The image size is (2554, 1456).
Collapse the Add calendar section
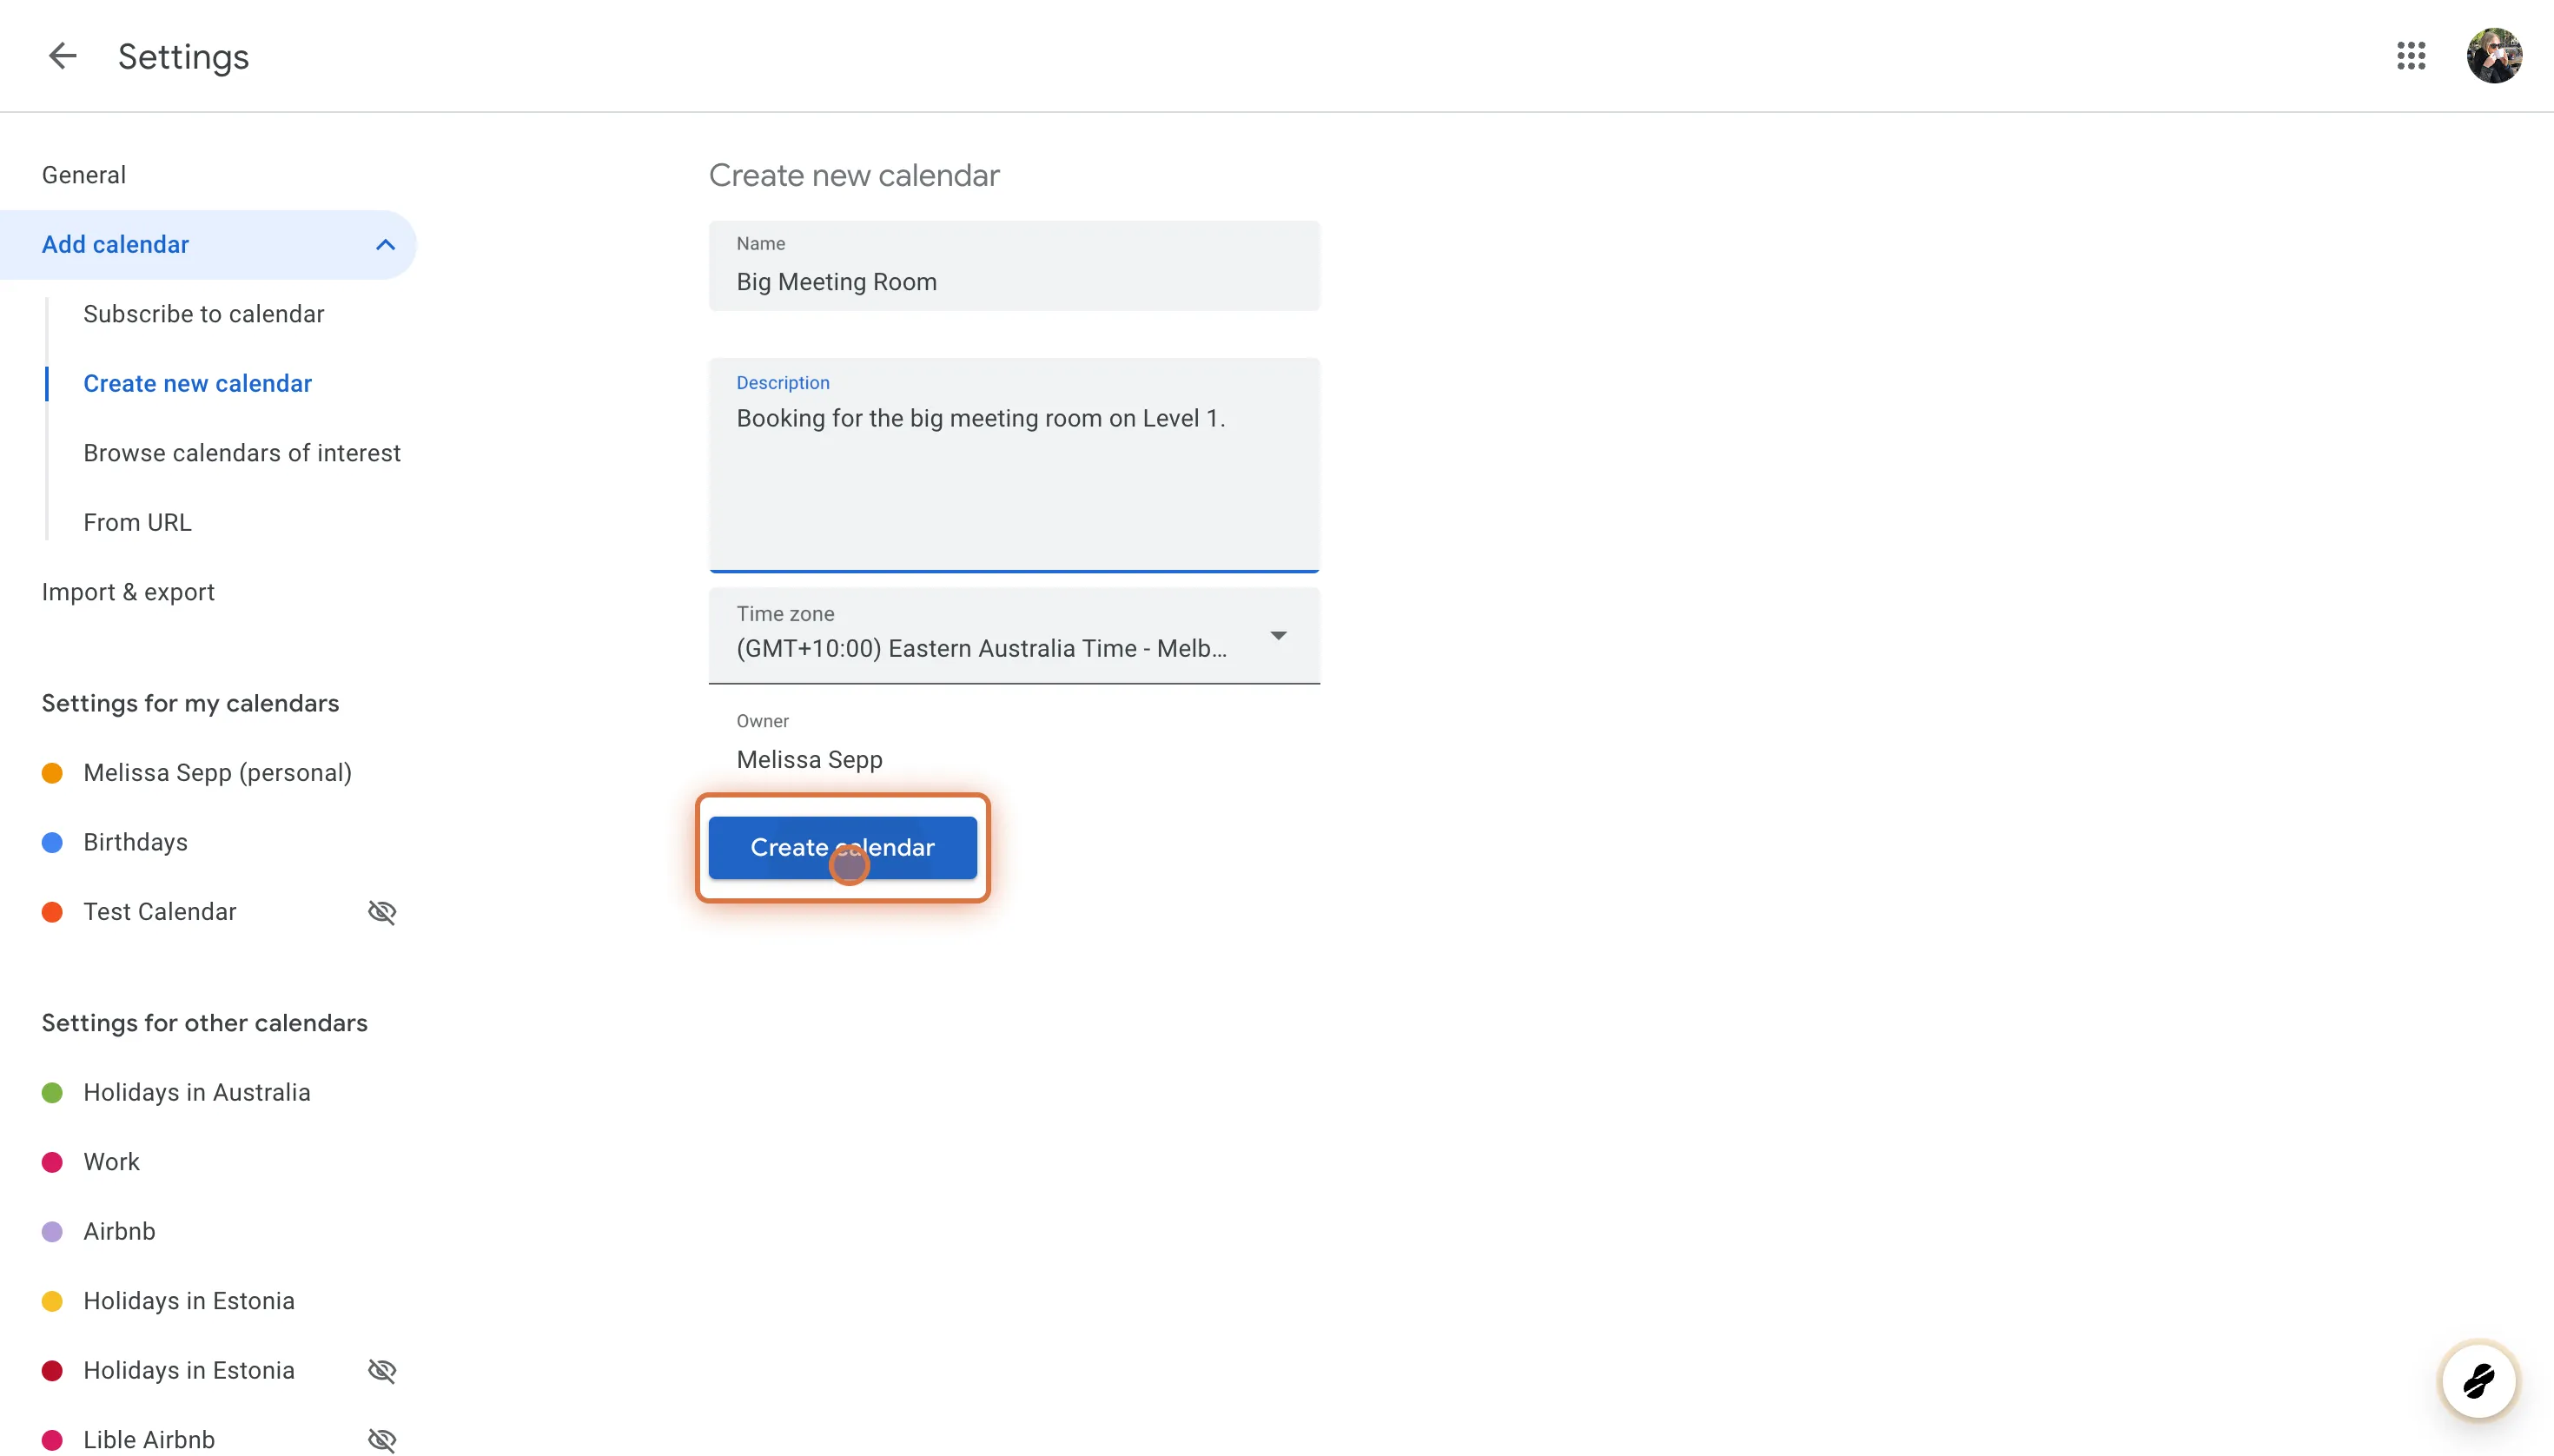point(385,244)
